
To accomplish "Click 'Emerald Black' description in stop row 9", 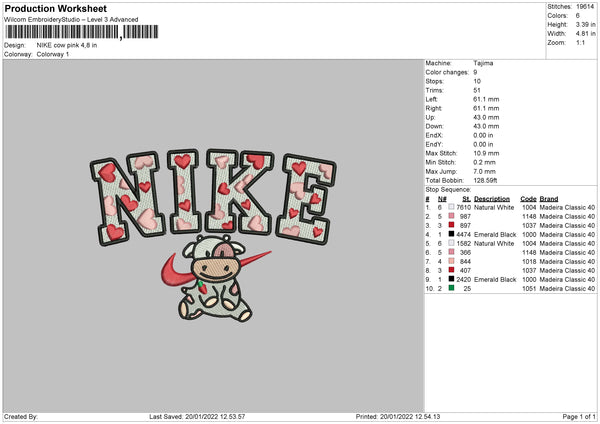I will pos(495,279).
